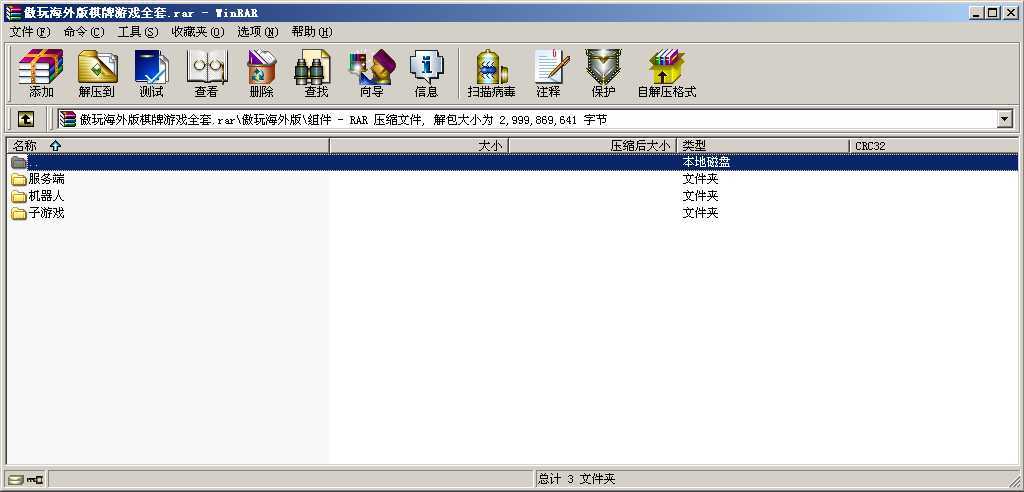Screen dimensions: 1024x492
Task: Click the archive path text in address bar
Action: point(343,120)
